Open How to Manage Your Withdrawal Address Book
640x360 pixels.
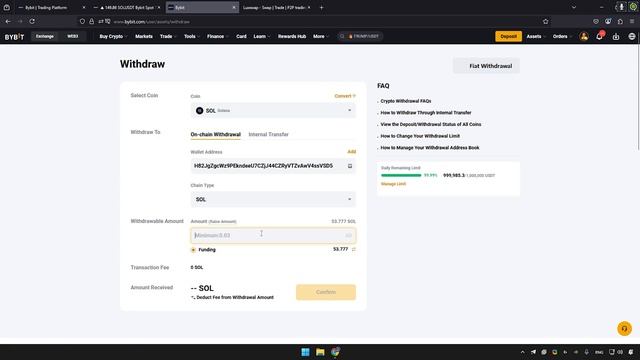click(430, 148)
